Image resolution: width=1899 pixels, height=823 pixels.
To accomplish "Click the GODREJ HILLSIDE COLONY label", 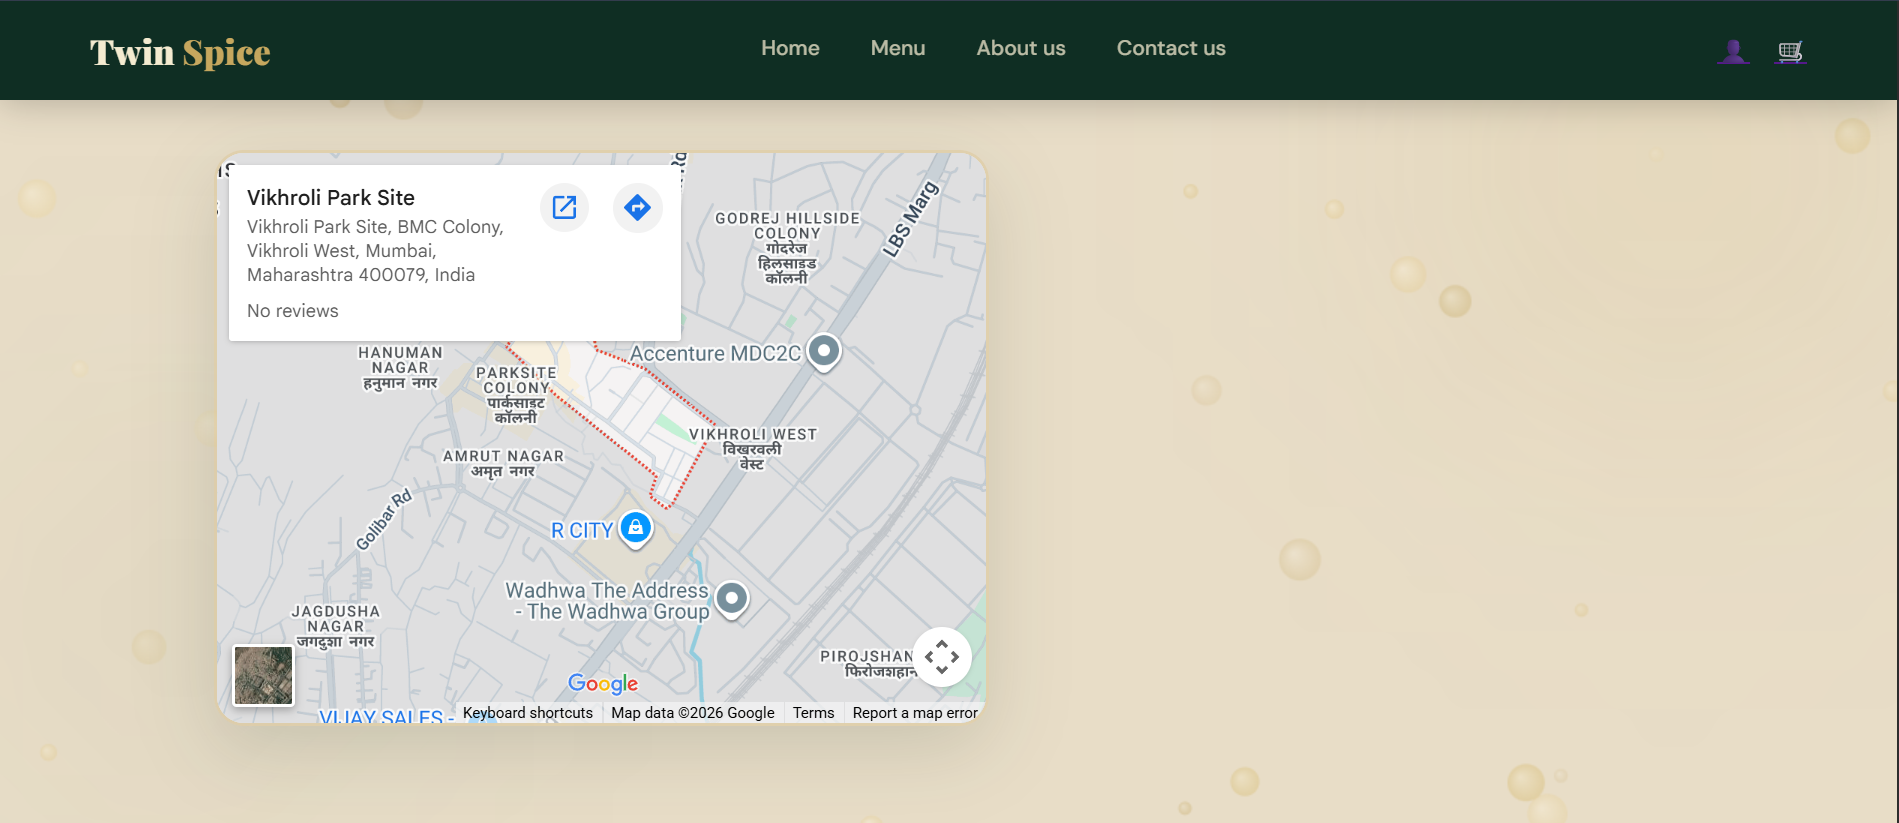I will (787, 247).
